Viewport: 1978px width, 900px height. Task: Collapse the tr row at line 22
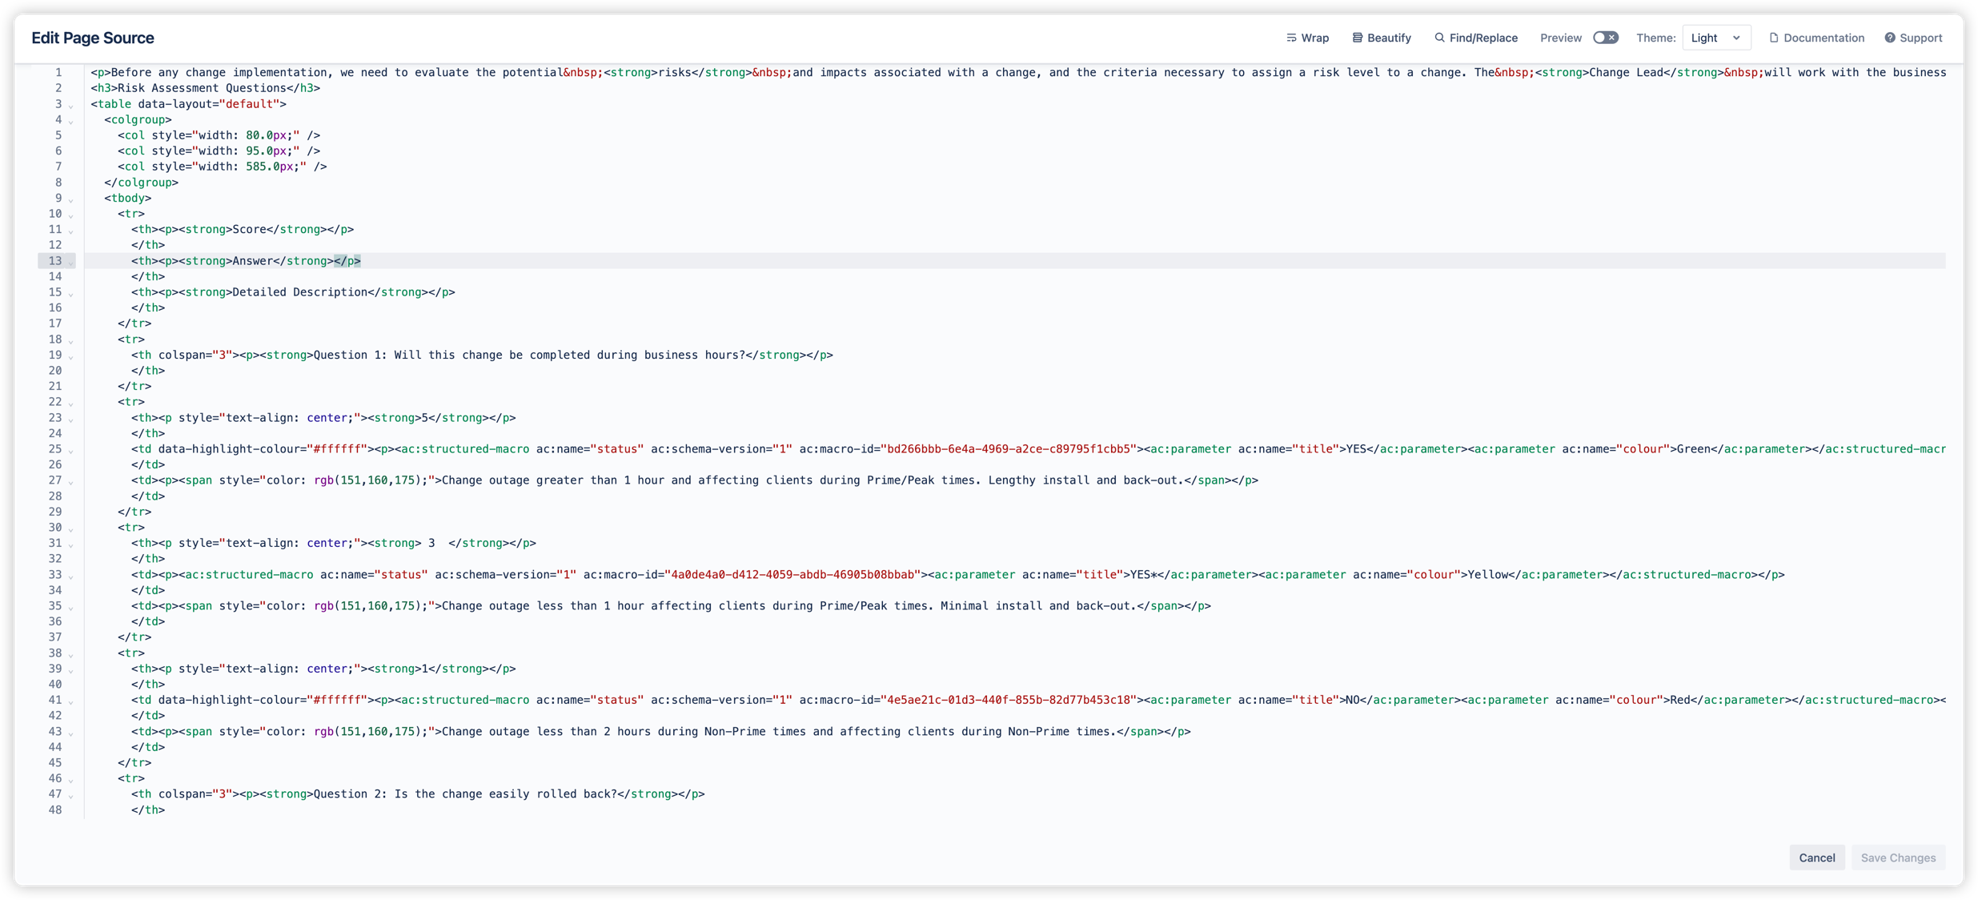coord(71,402)
